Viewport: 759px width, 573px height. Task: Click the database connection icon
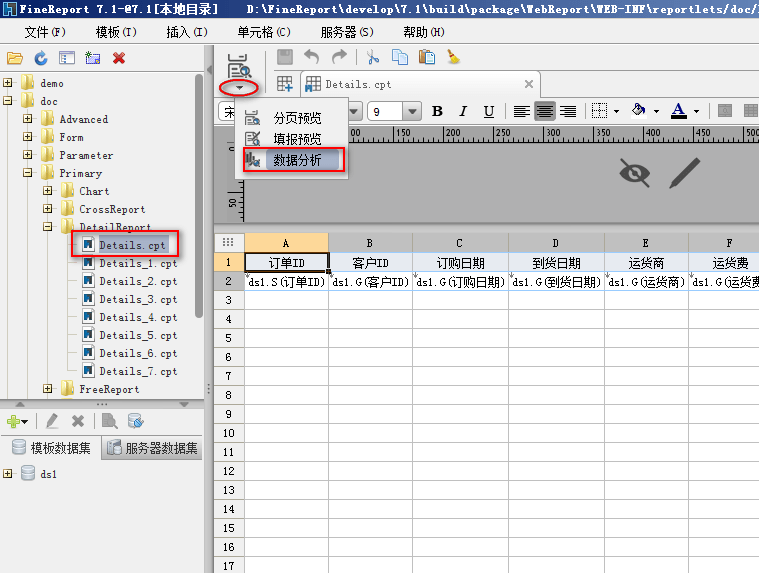tap(136, 422)
